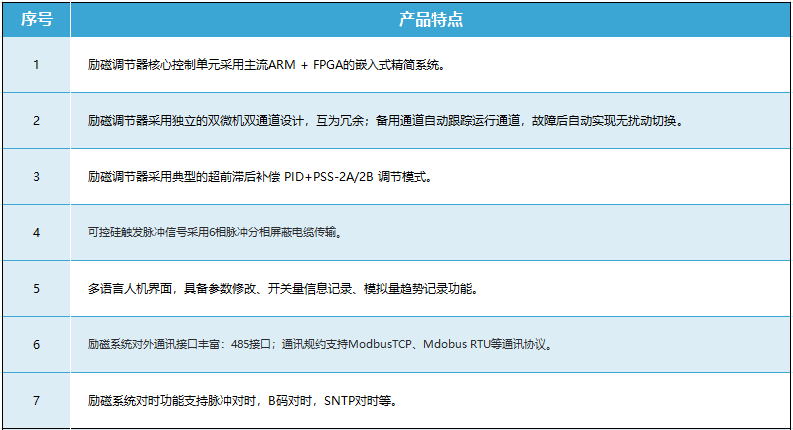This screenshot has width=793, height=430.
Task: Click the 产品特点 column header
Action: tap(430, 20)
